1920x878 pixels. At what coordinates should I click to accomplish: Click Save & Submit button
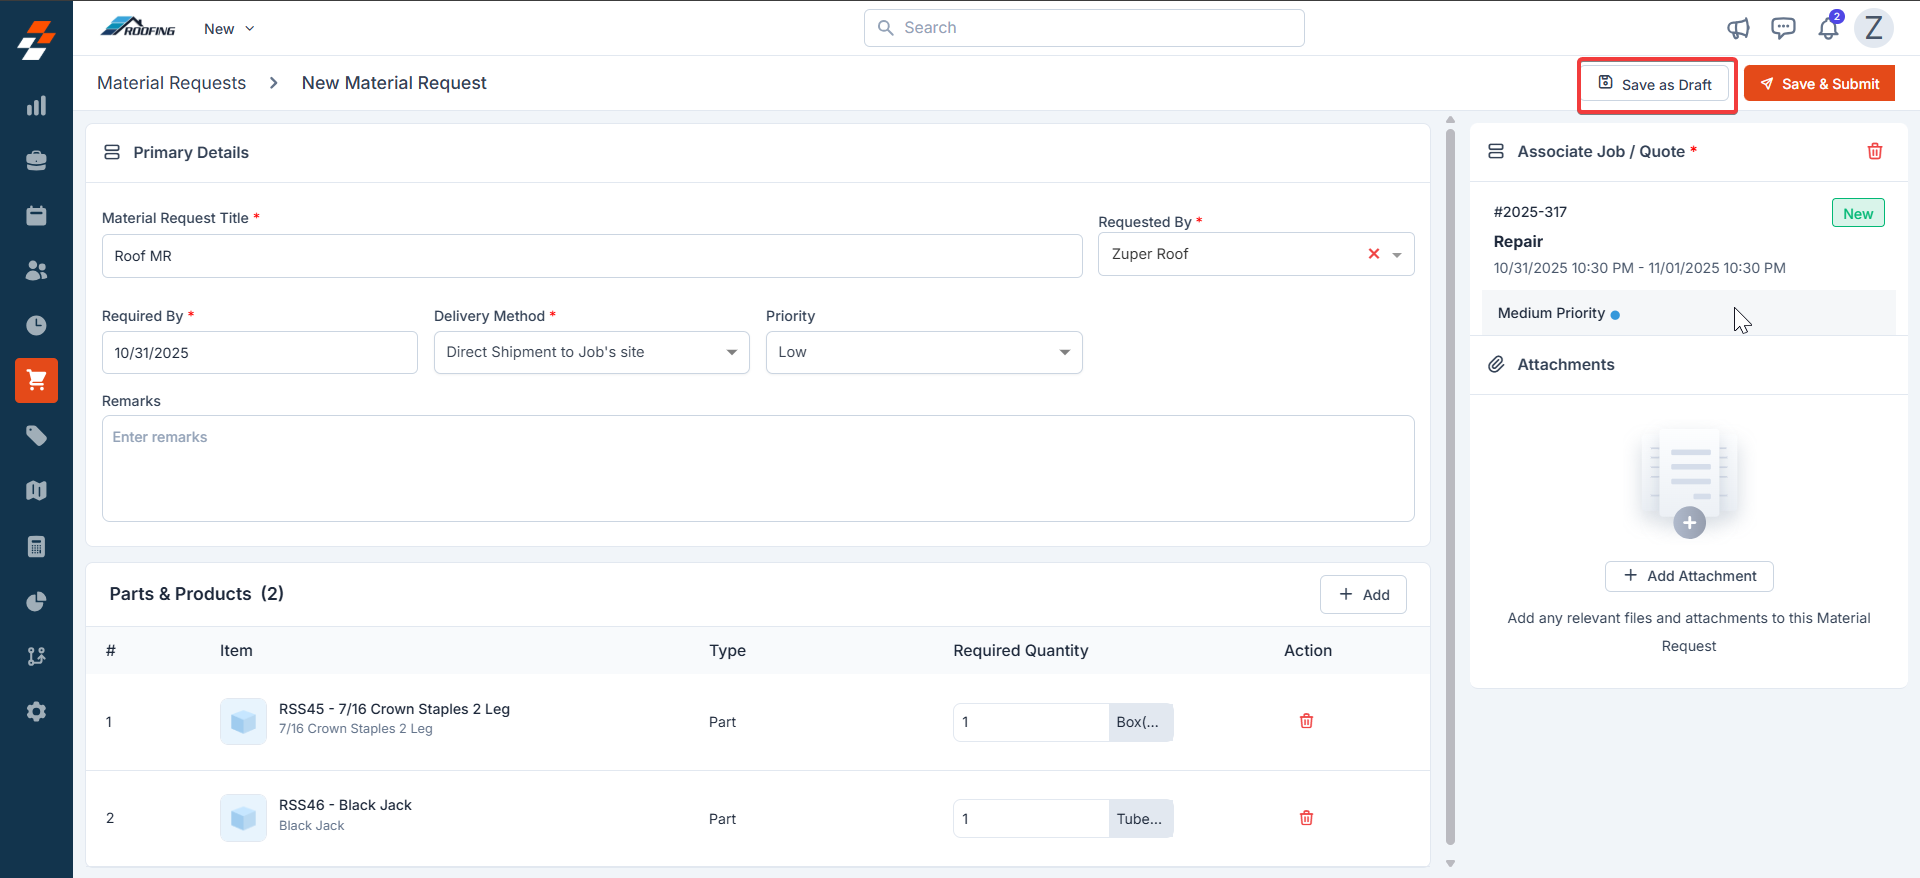(x=1819, y=84)
